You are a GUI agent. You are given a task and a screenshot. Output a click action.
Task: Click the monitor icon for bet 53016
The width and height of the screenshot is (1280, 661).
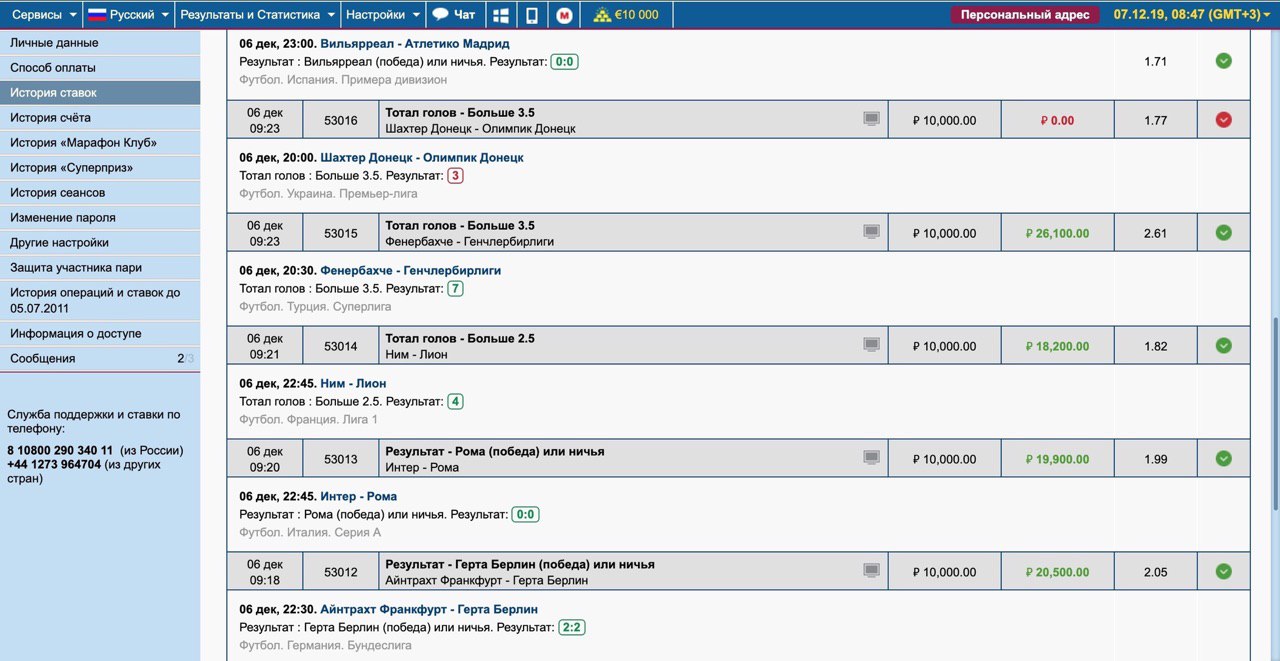872,118
